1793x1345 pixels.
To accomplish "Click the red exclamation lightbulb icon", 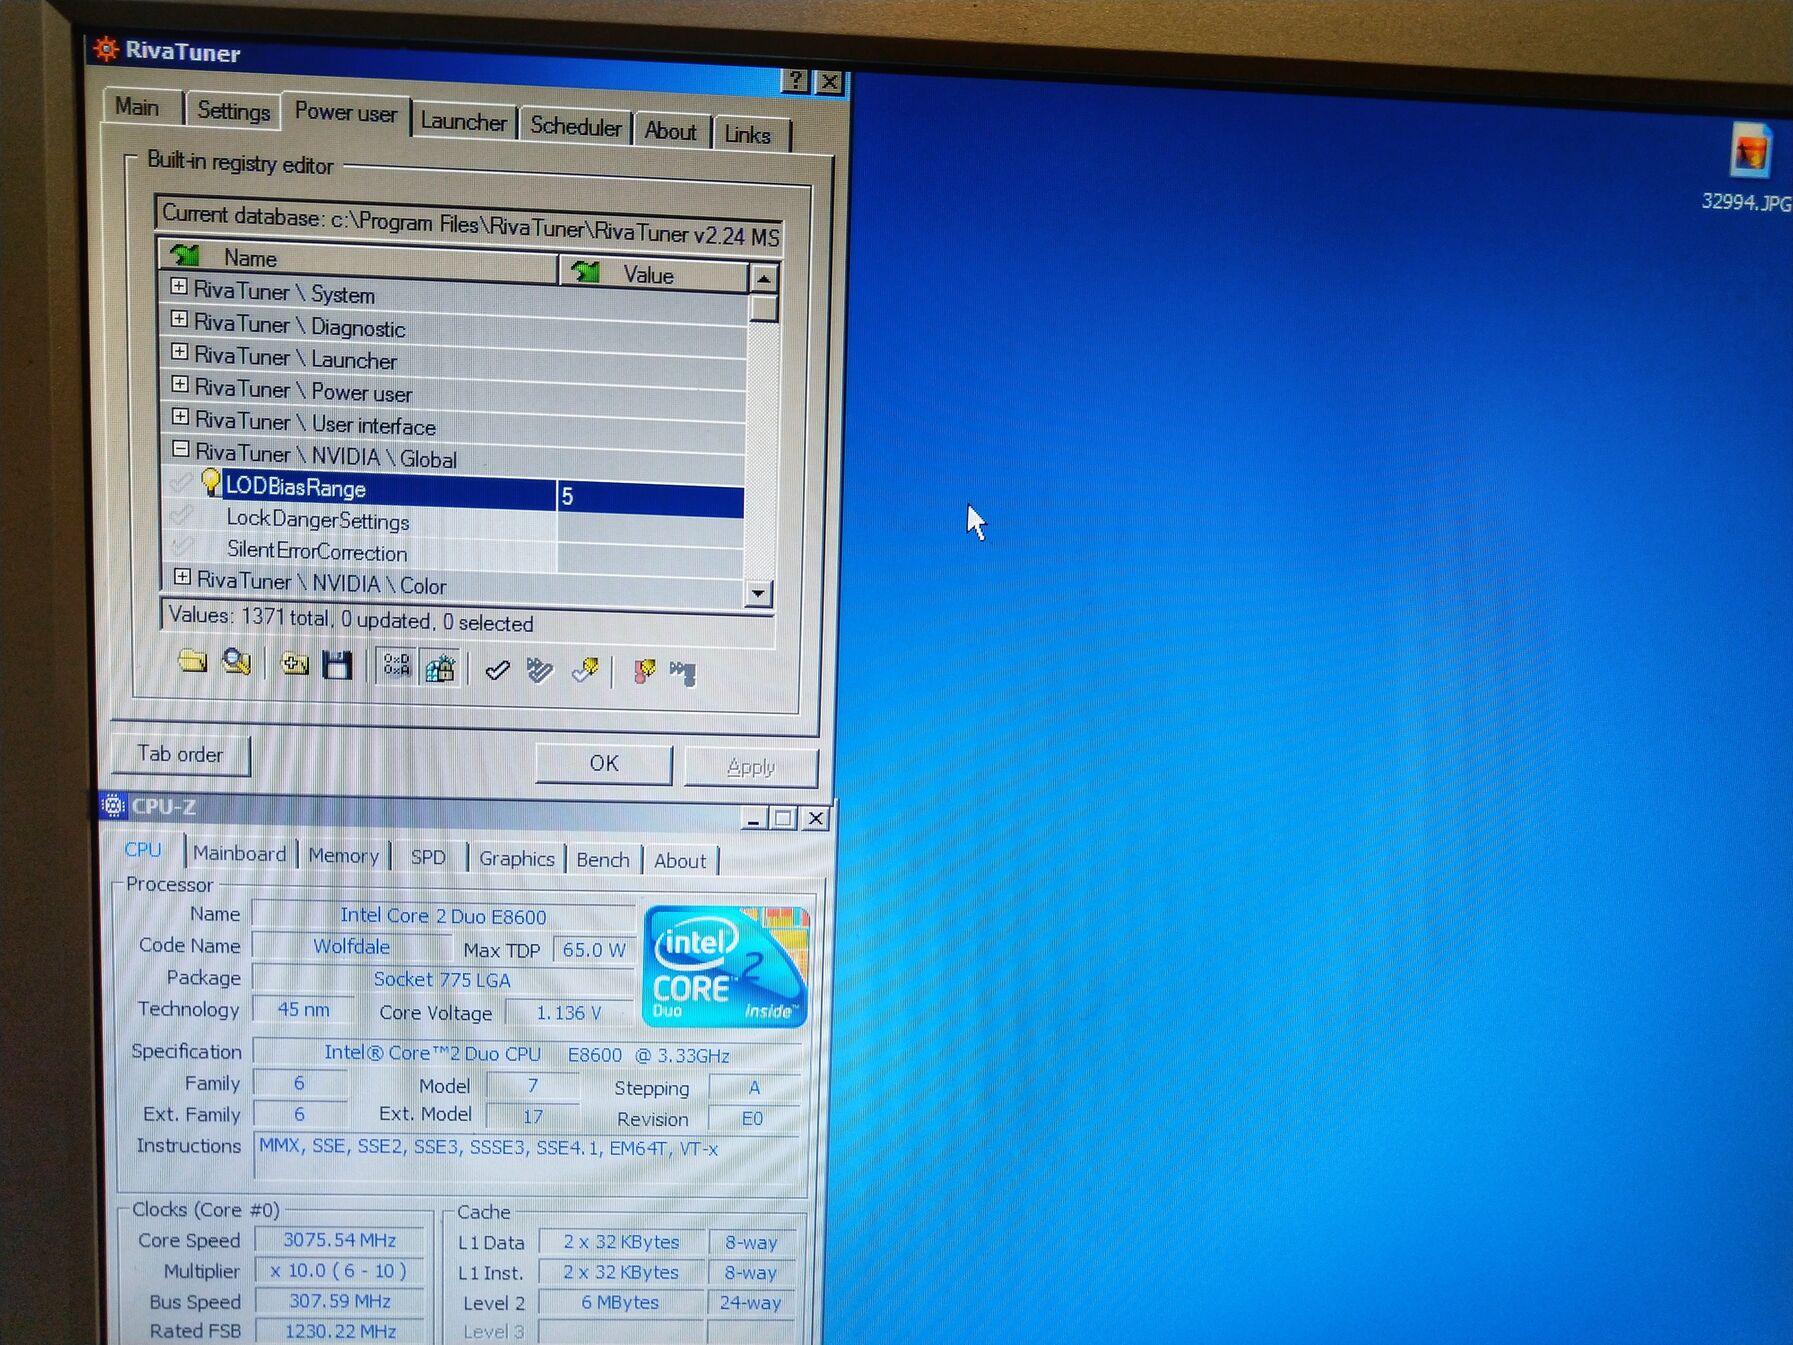I will 644,672.
